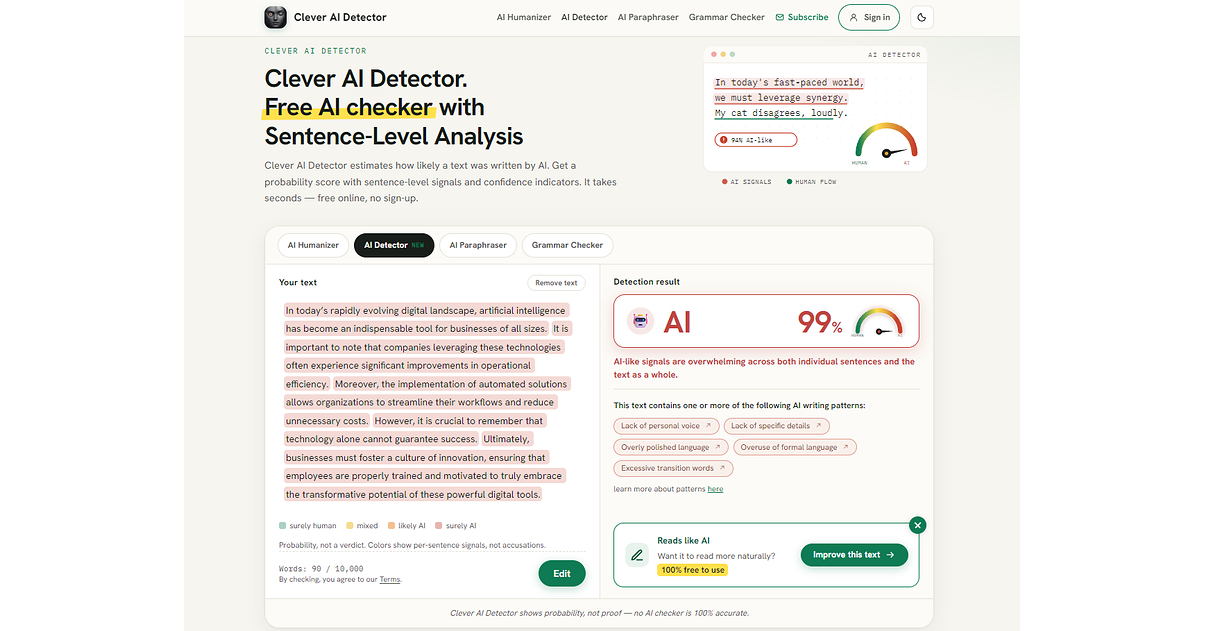Click the pencil icon in Reads like AI banner
Image resolution: width=1205 pixels, height=631 pixels.
637,555
